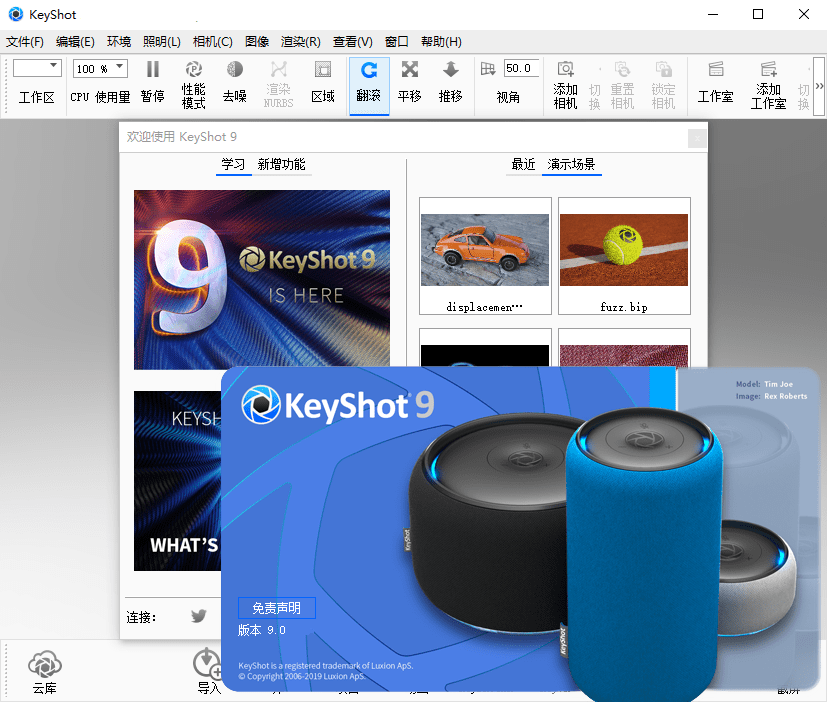
Task: Open the 云库 cloud library
Action: coord(45,672)
